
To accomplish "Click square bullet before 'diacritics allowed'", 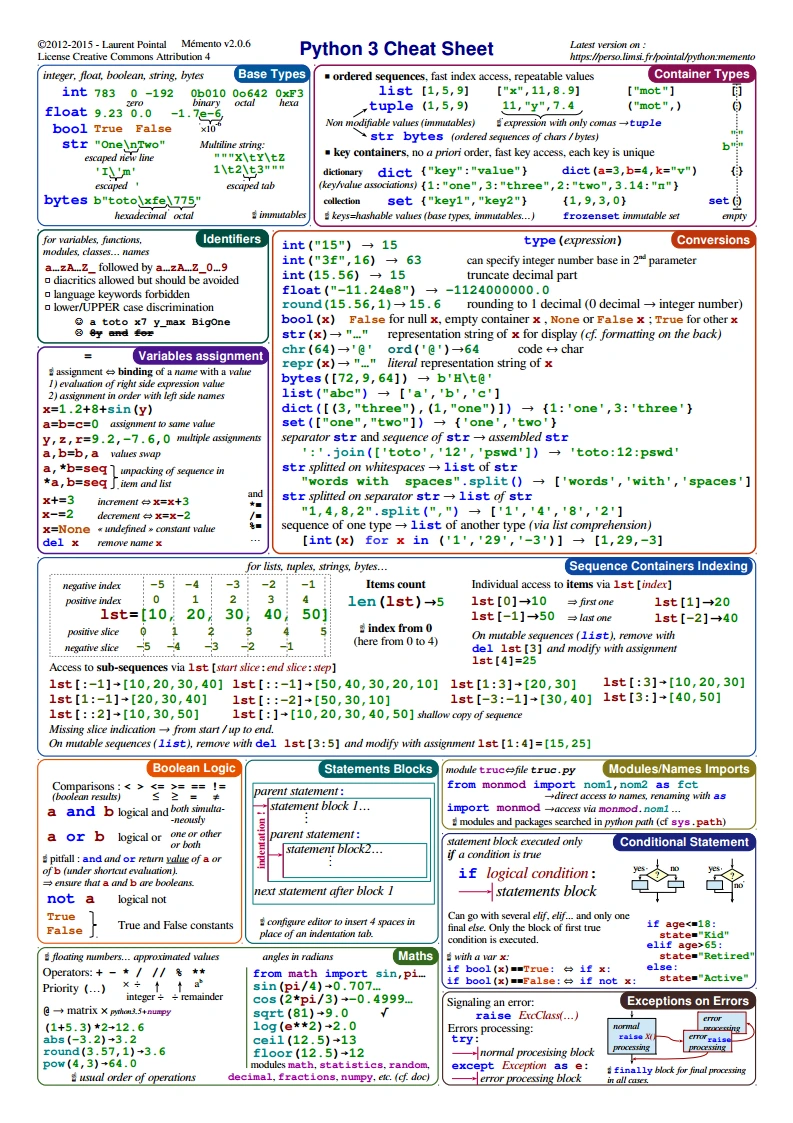I will click(47, 281).
